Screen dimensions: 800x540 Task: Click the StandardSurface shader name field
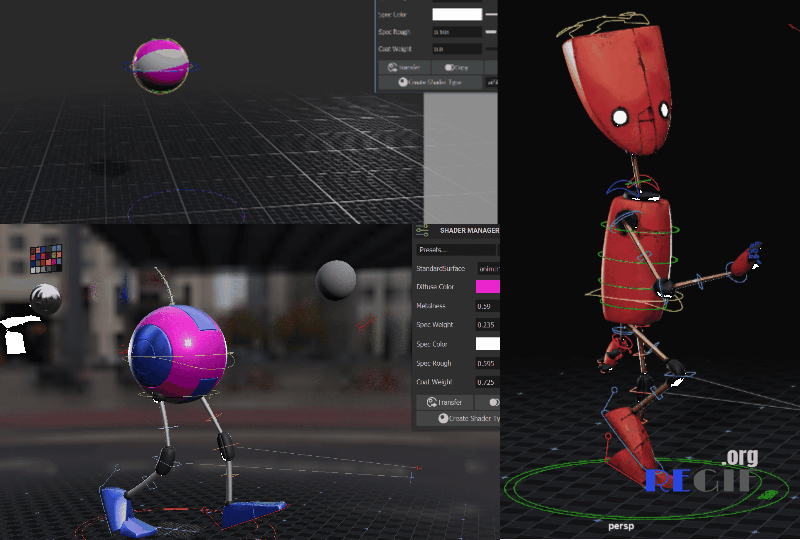pos(488,268)
